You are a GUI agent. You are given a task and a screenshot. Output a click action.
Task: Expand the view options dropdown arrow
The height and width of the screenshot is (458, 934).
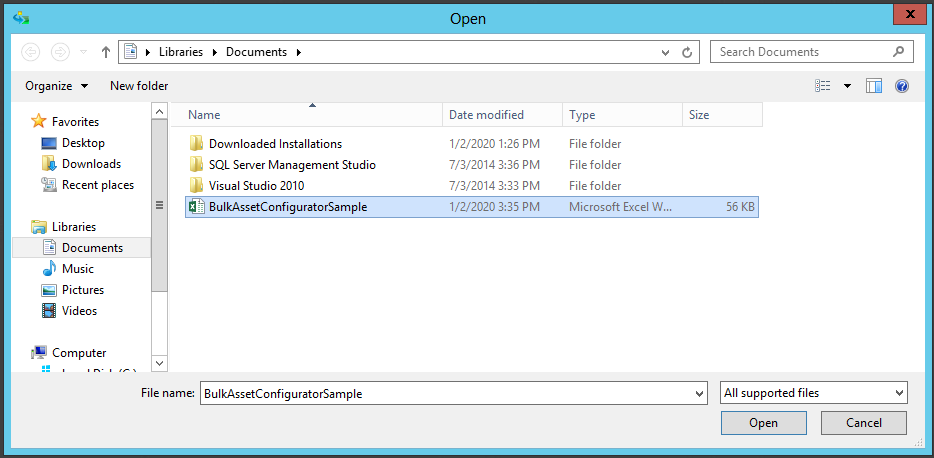click(847, 86)
